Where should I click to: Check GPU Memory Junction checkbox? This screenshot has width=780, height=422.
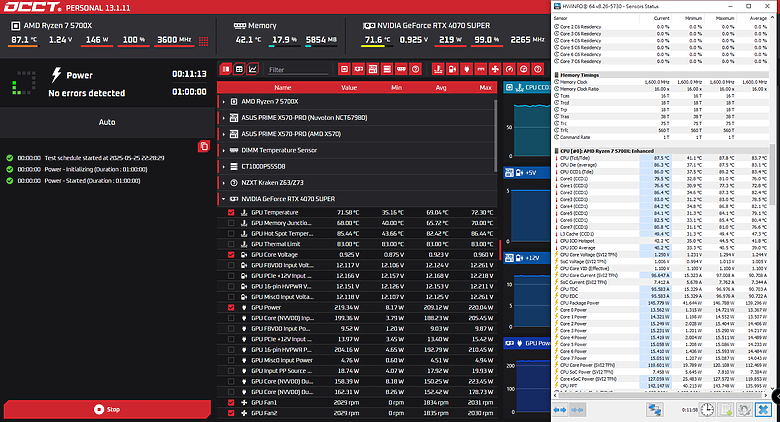(231, 223)
